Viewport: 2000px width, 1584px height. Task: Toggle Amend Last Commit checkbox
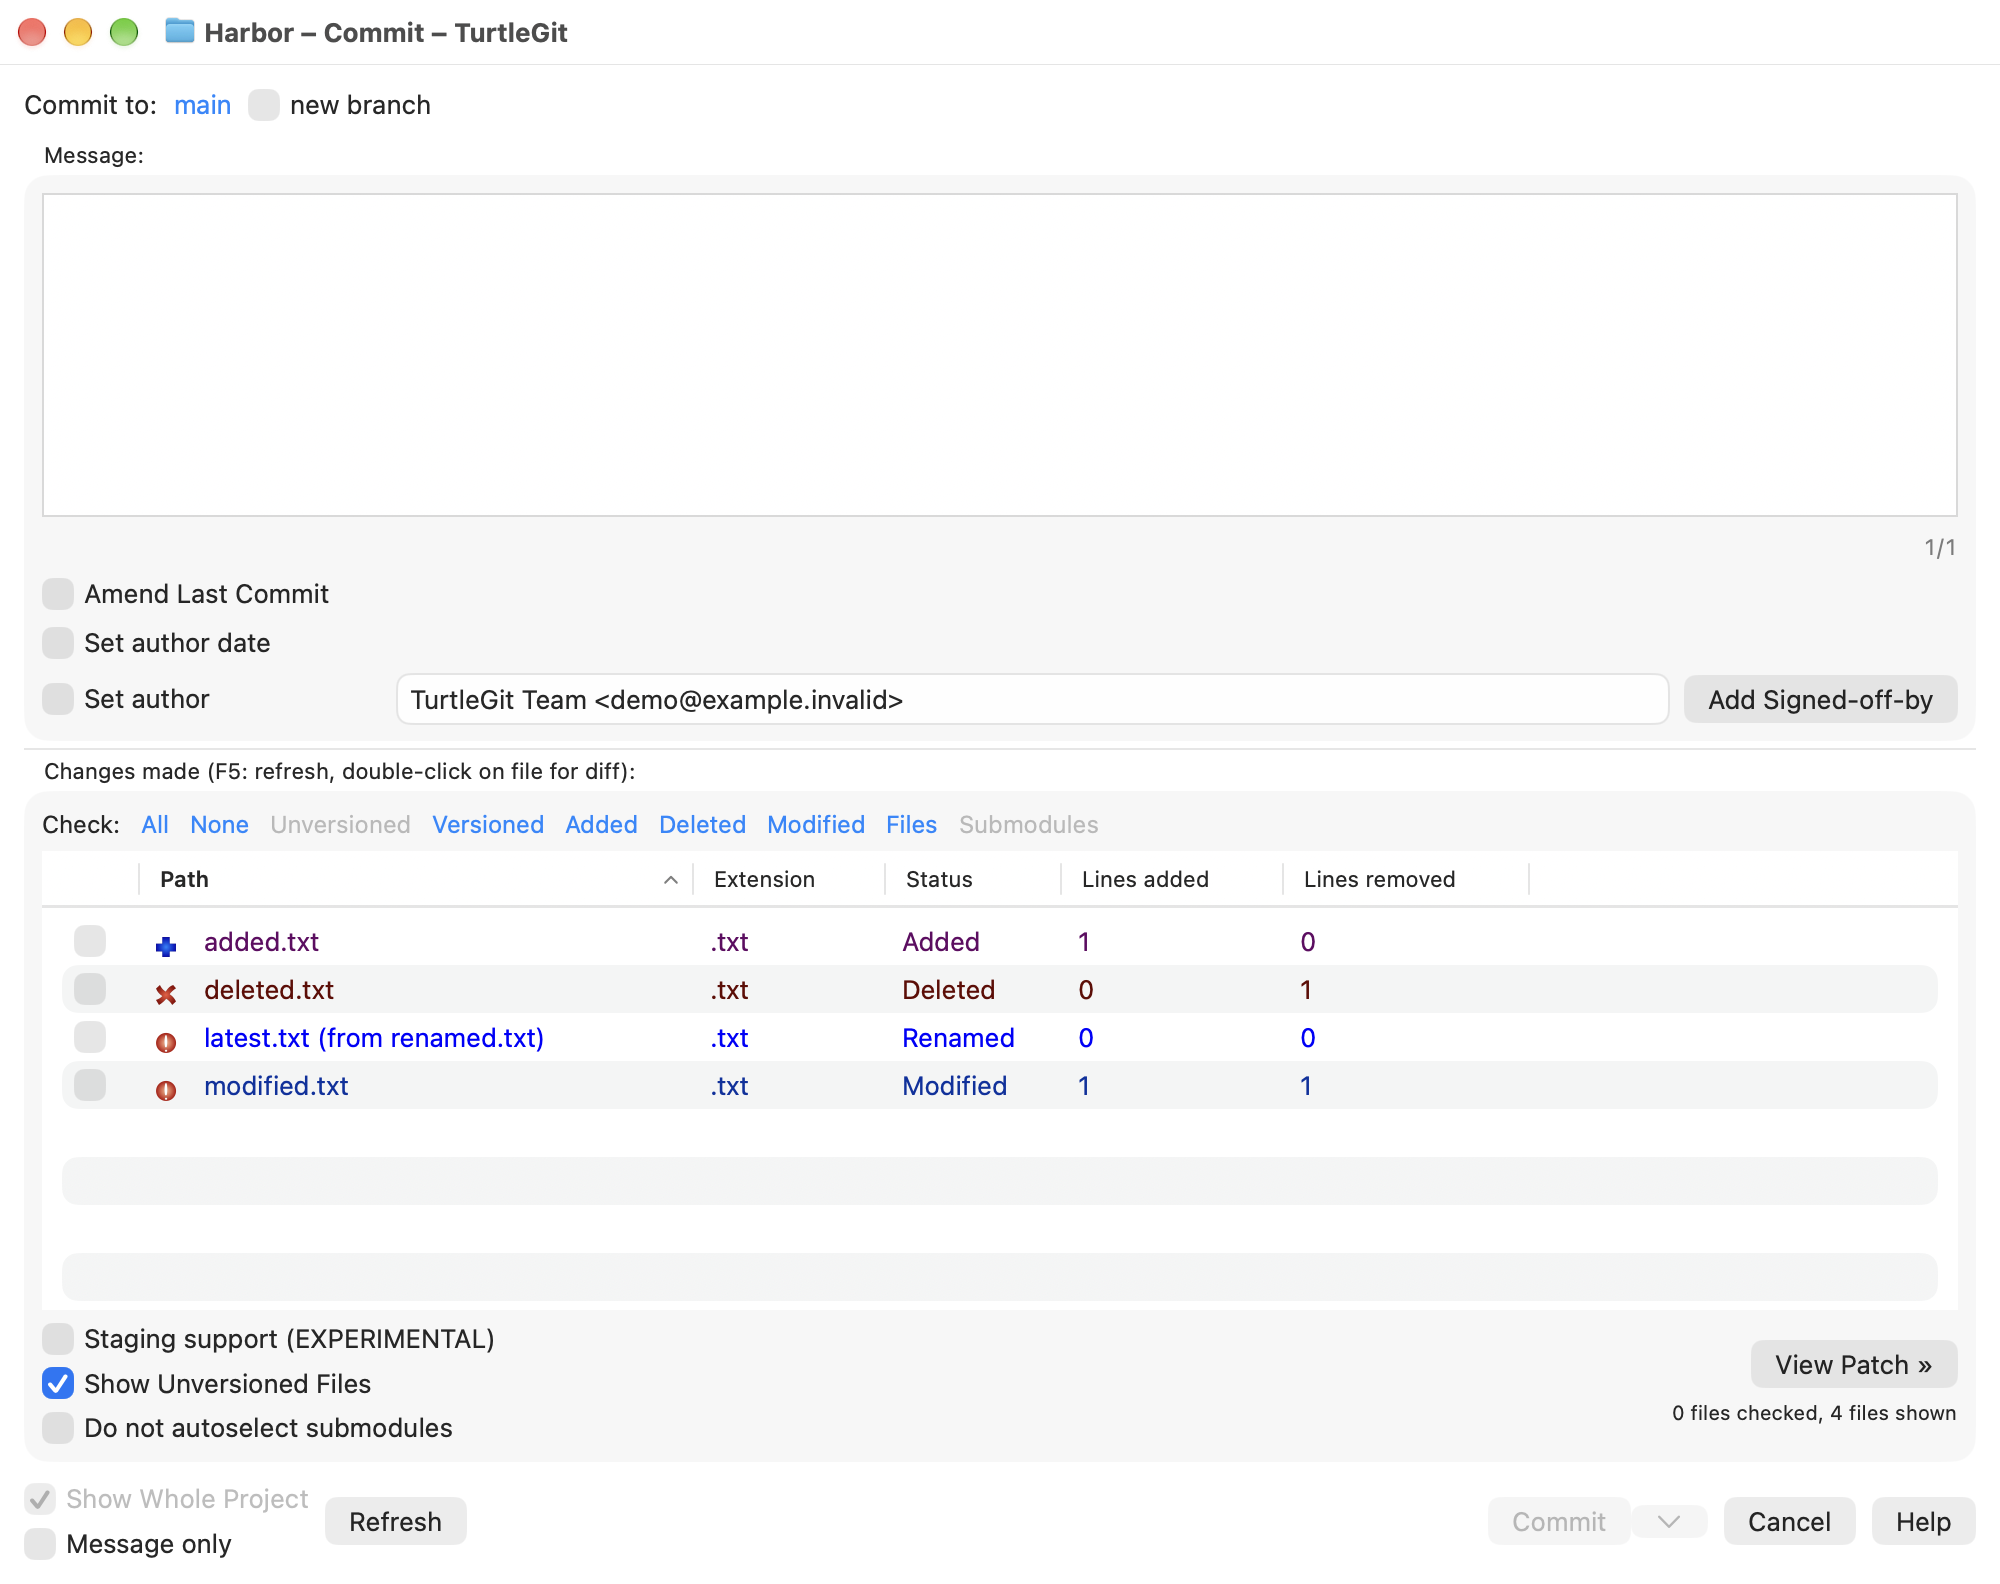(x=58, y=594)
